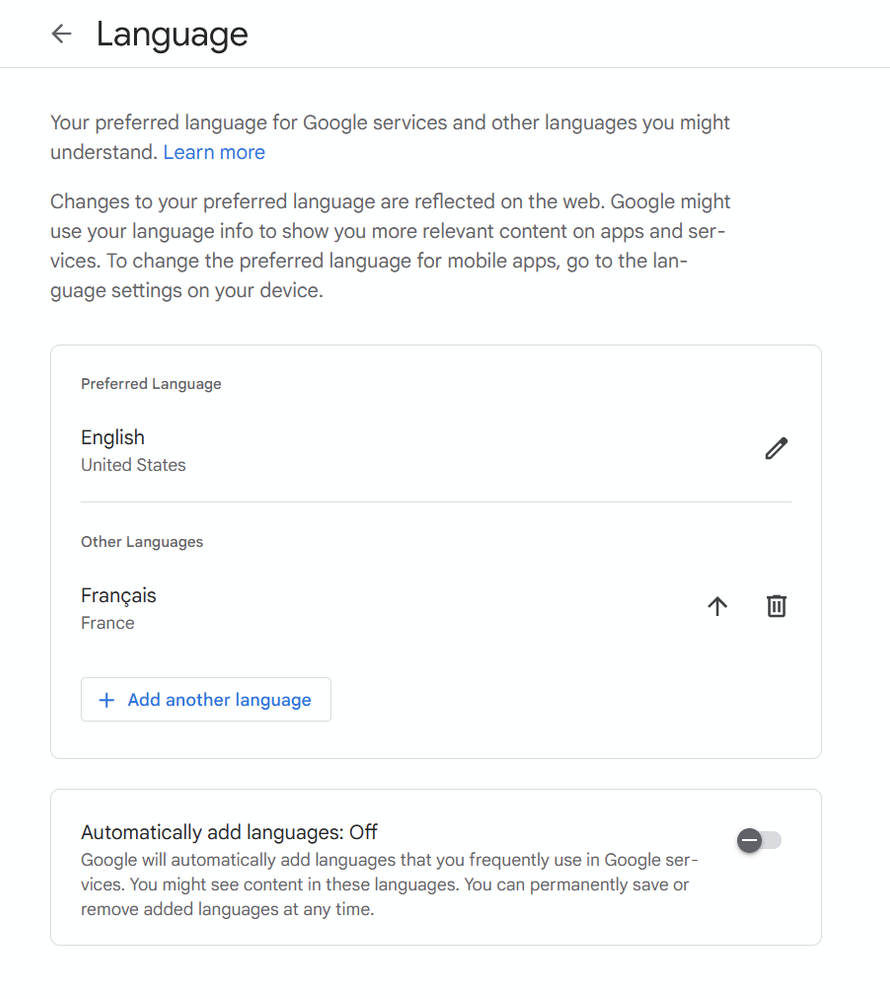890x999 pixels.
Task: Delete Français using the trash icon
Action: pyautogui.click(x=776, y=606)
